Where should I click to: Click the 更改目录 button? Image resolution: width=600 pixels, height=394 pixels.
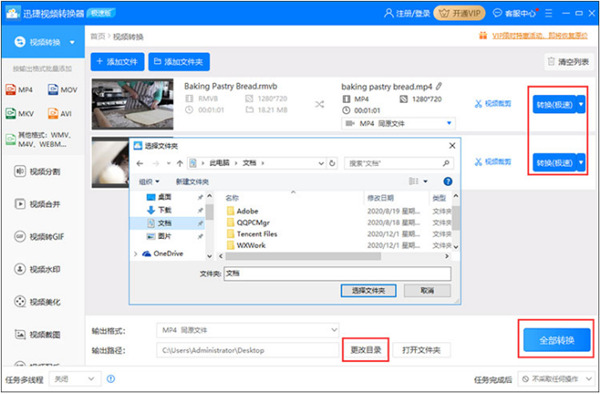[366, 350]
